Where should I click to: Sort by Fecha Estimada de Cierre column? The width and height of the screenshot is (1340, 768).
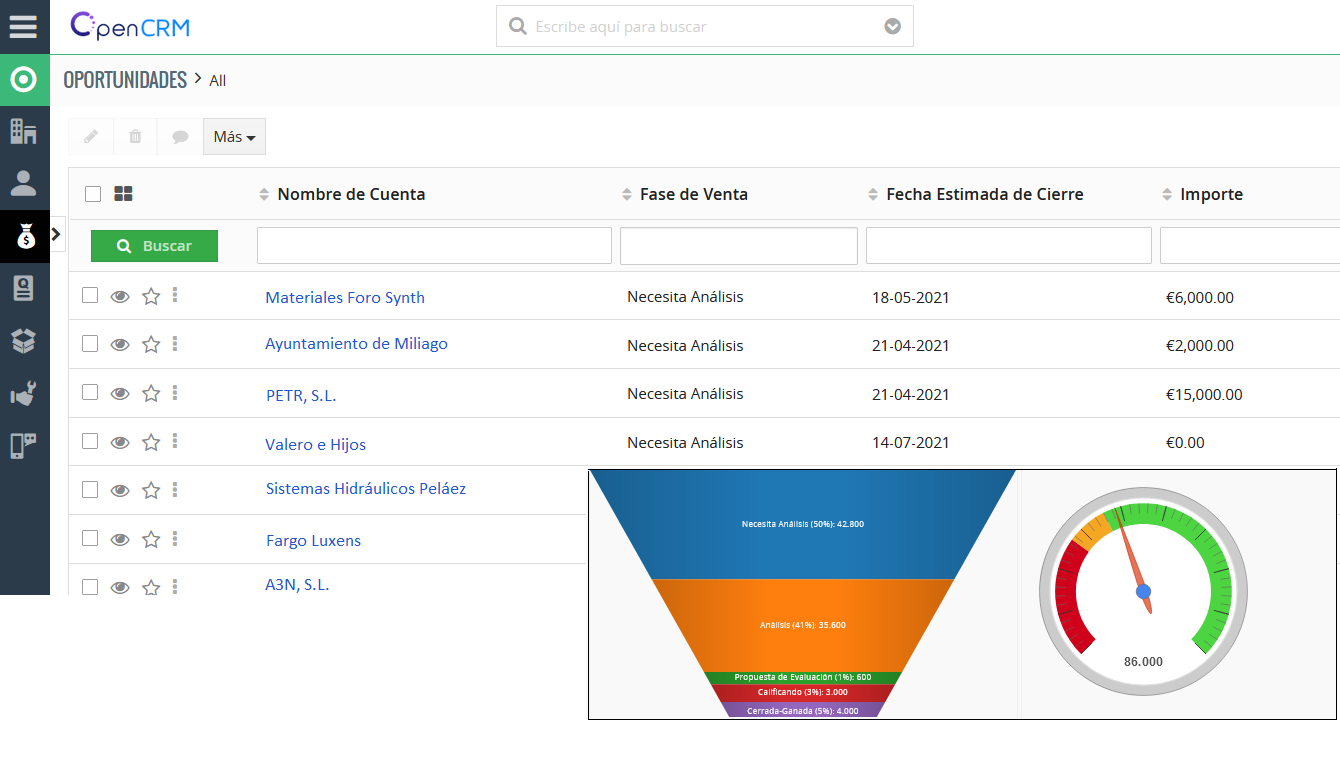(975, 194)
